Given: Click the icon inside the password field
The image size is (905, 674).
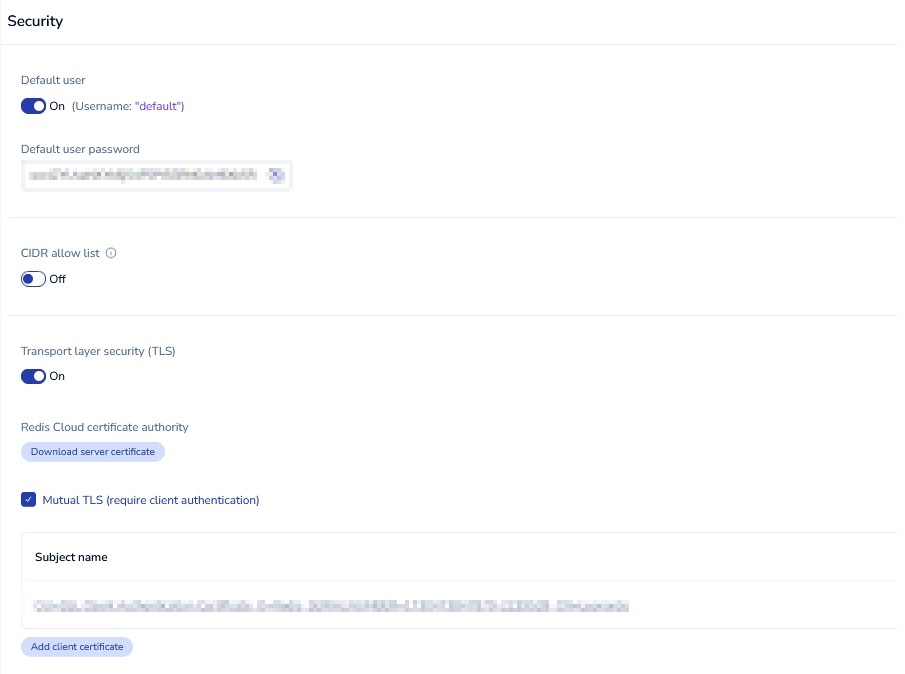Looking at the screenshot, I should 276,176.
